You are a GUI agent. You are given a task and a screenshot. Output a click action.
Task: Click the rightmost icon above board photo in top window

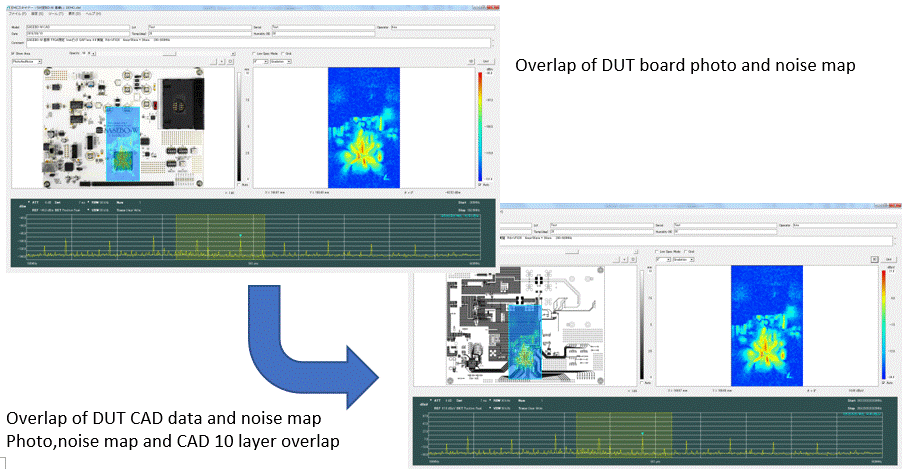tap(230, 61)
